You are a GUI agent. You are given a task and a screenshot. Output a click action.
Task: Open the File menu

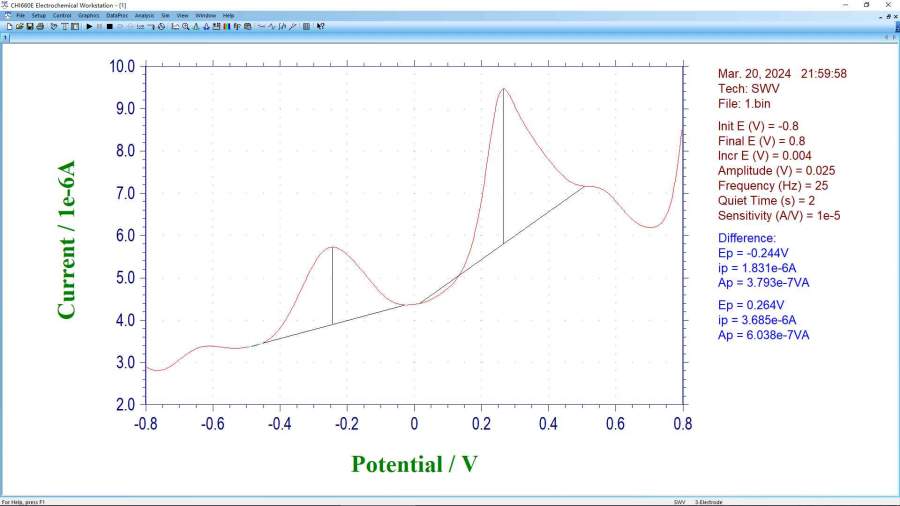tap(20, 16)
